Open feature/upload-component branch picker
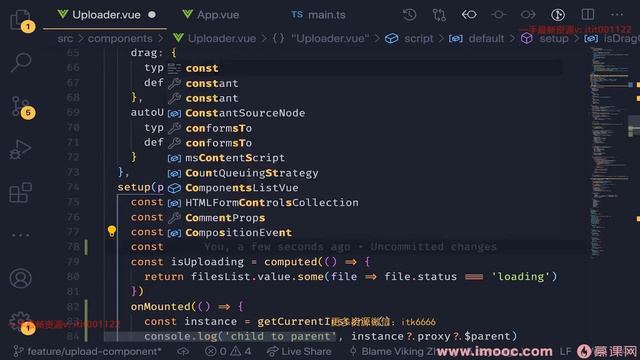The height and width of the screenshot is (360, 640). pos(87,351)
